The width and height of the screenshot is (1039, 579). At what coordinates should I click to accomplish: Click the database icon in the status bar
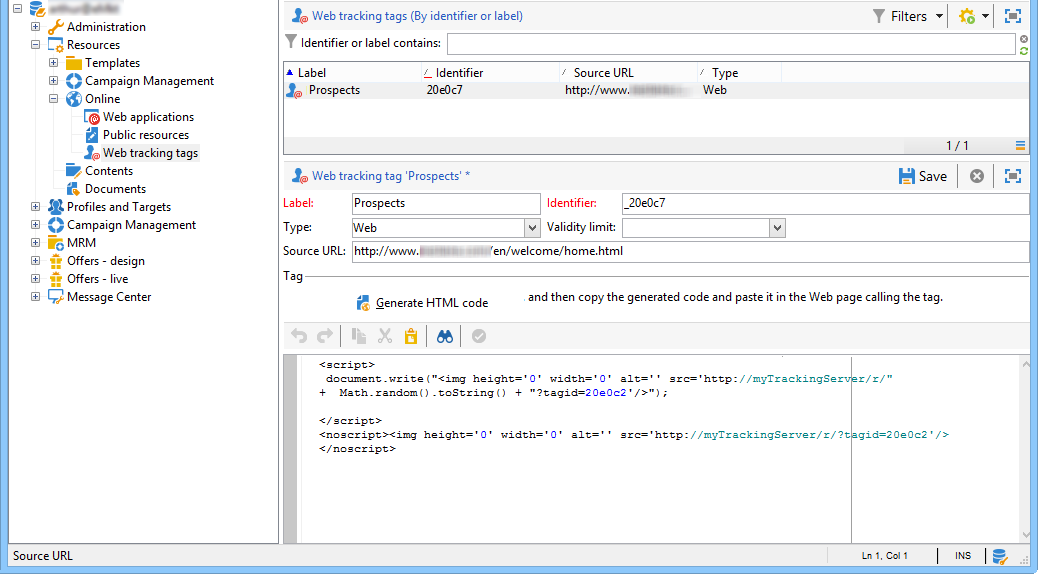tap(998, 556)
